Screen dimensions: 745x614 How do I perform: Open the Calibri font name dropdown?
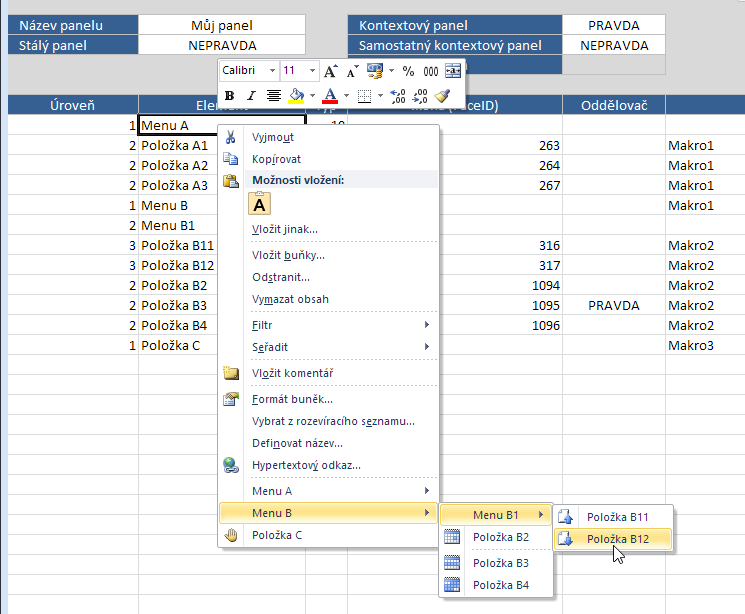tap(272, 71)
